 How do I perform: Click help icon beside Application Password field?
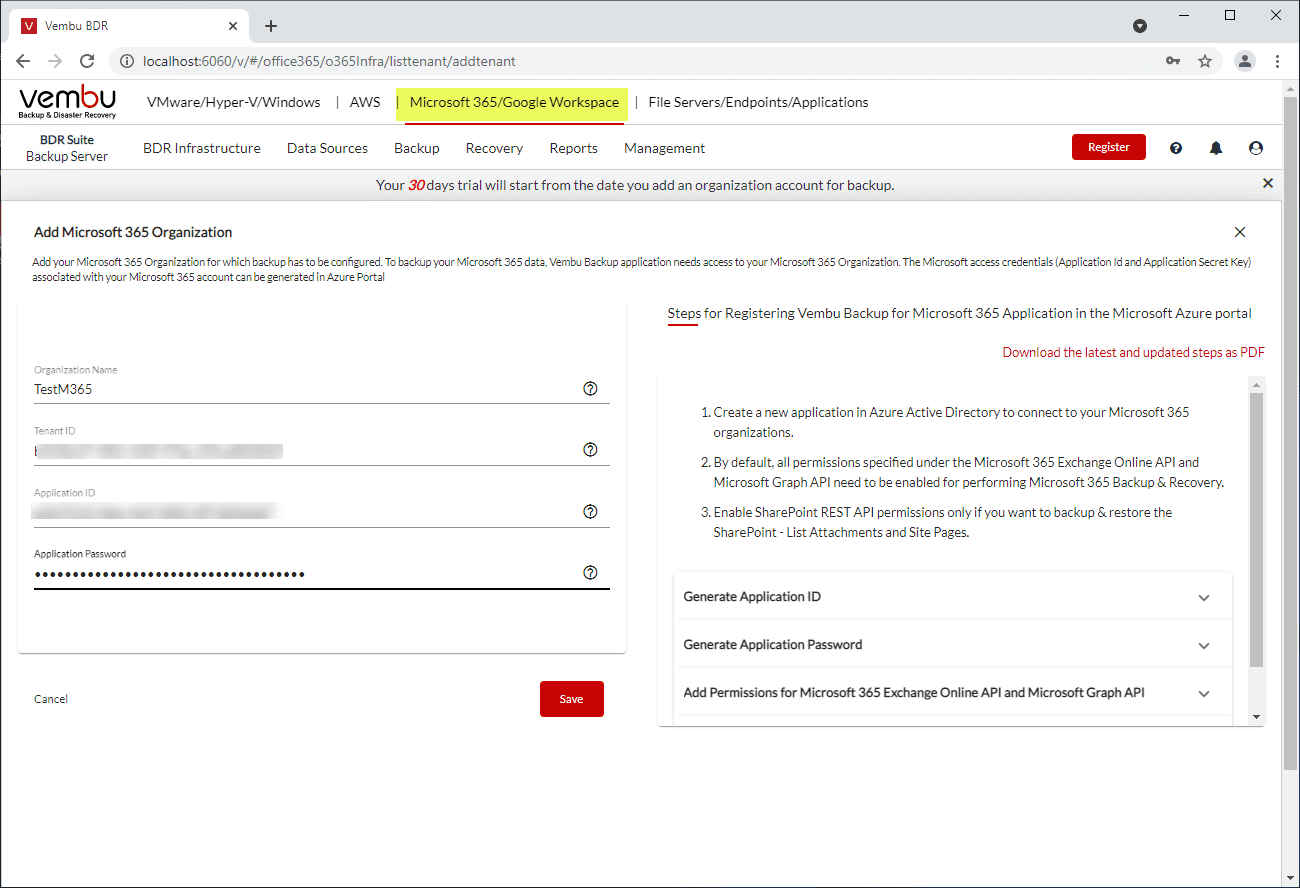(x=590, y=573)
